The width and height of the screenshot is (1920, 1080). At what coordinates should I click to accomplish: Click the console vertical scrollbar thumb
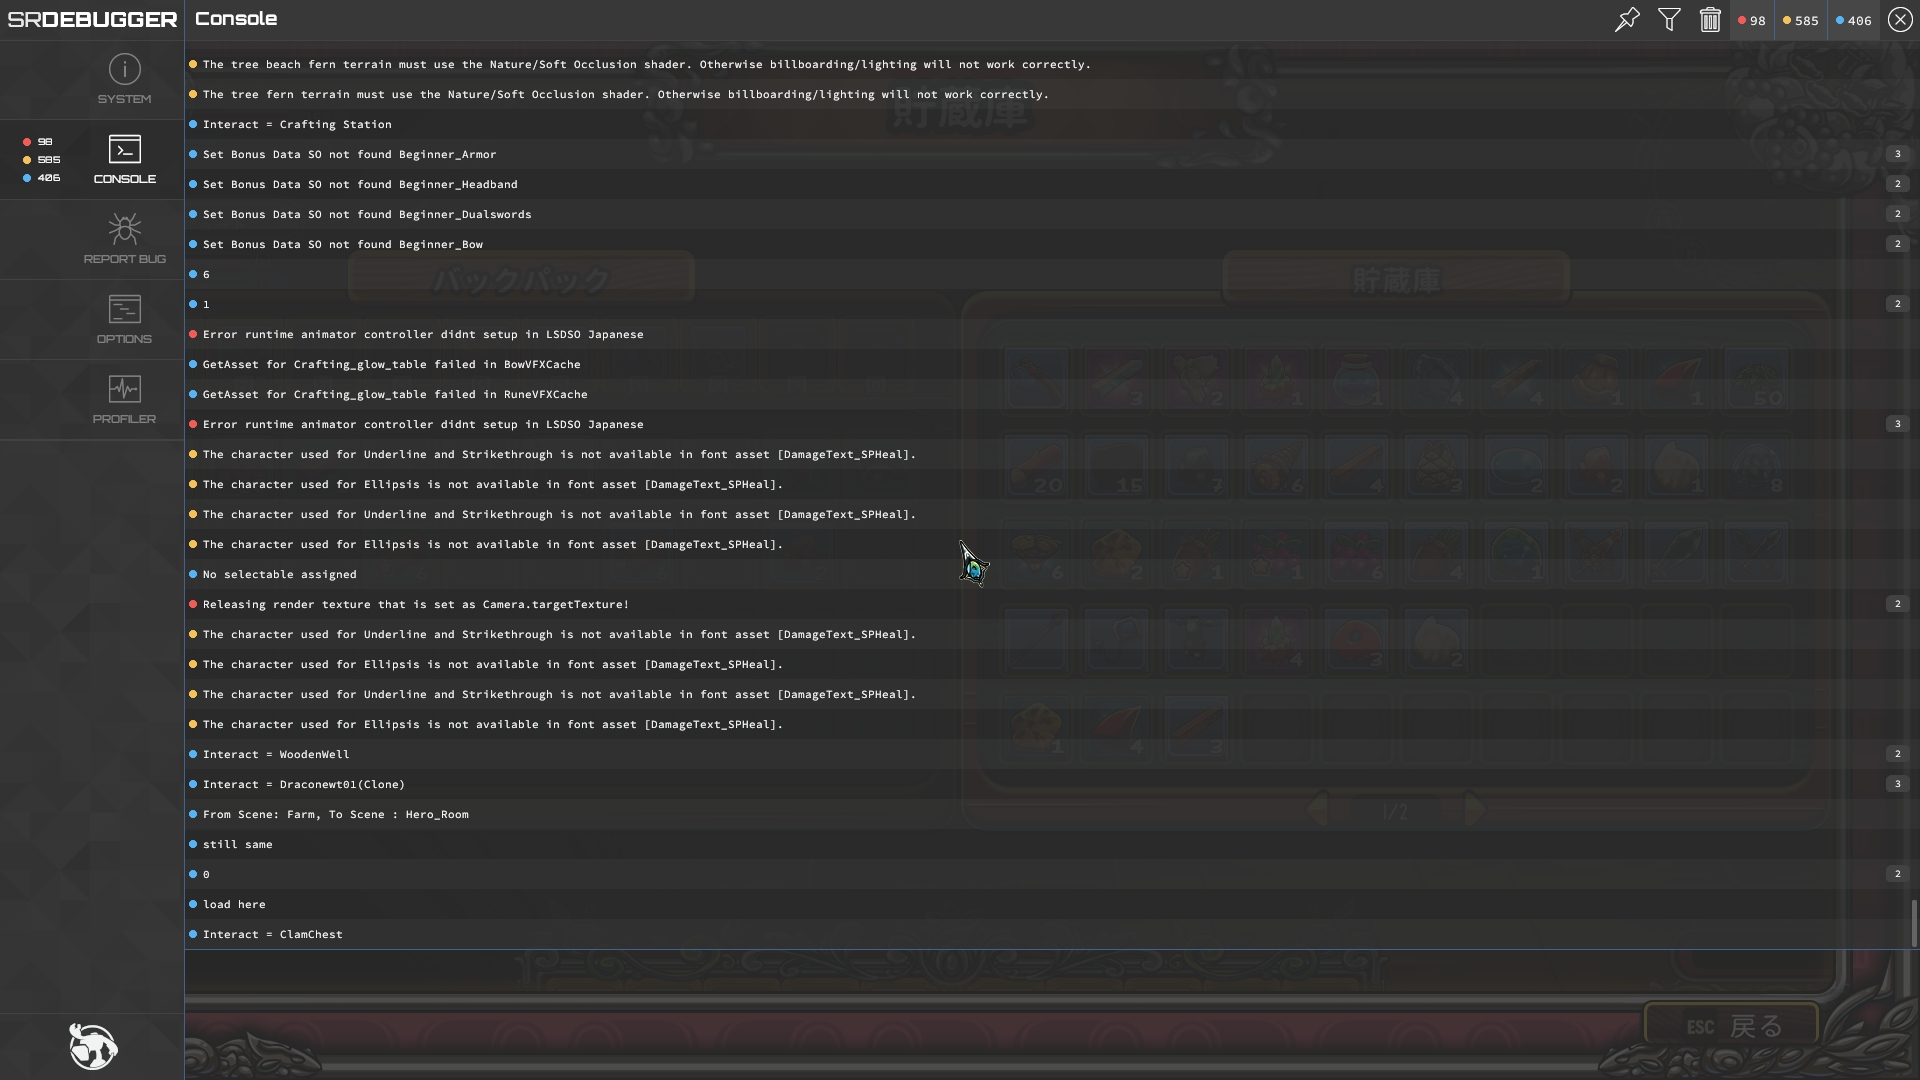coord(1914,922)
